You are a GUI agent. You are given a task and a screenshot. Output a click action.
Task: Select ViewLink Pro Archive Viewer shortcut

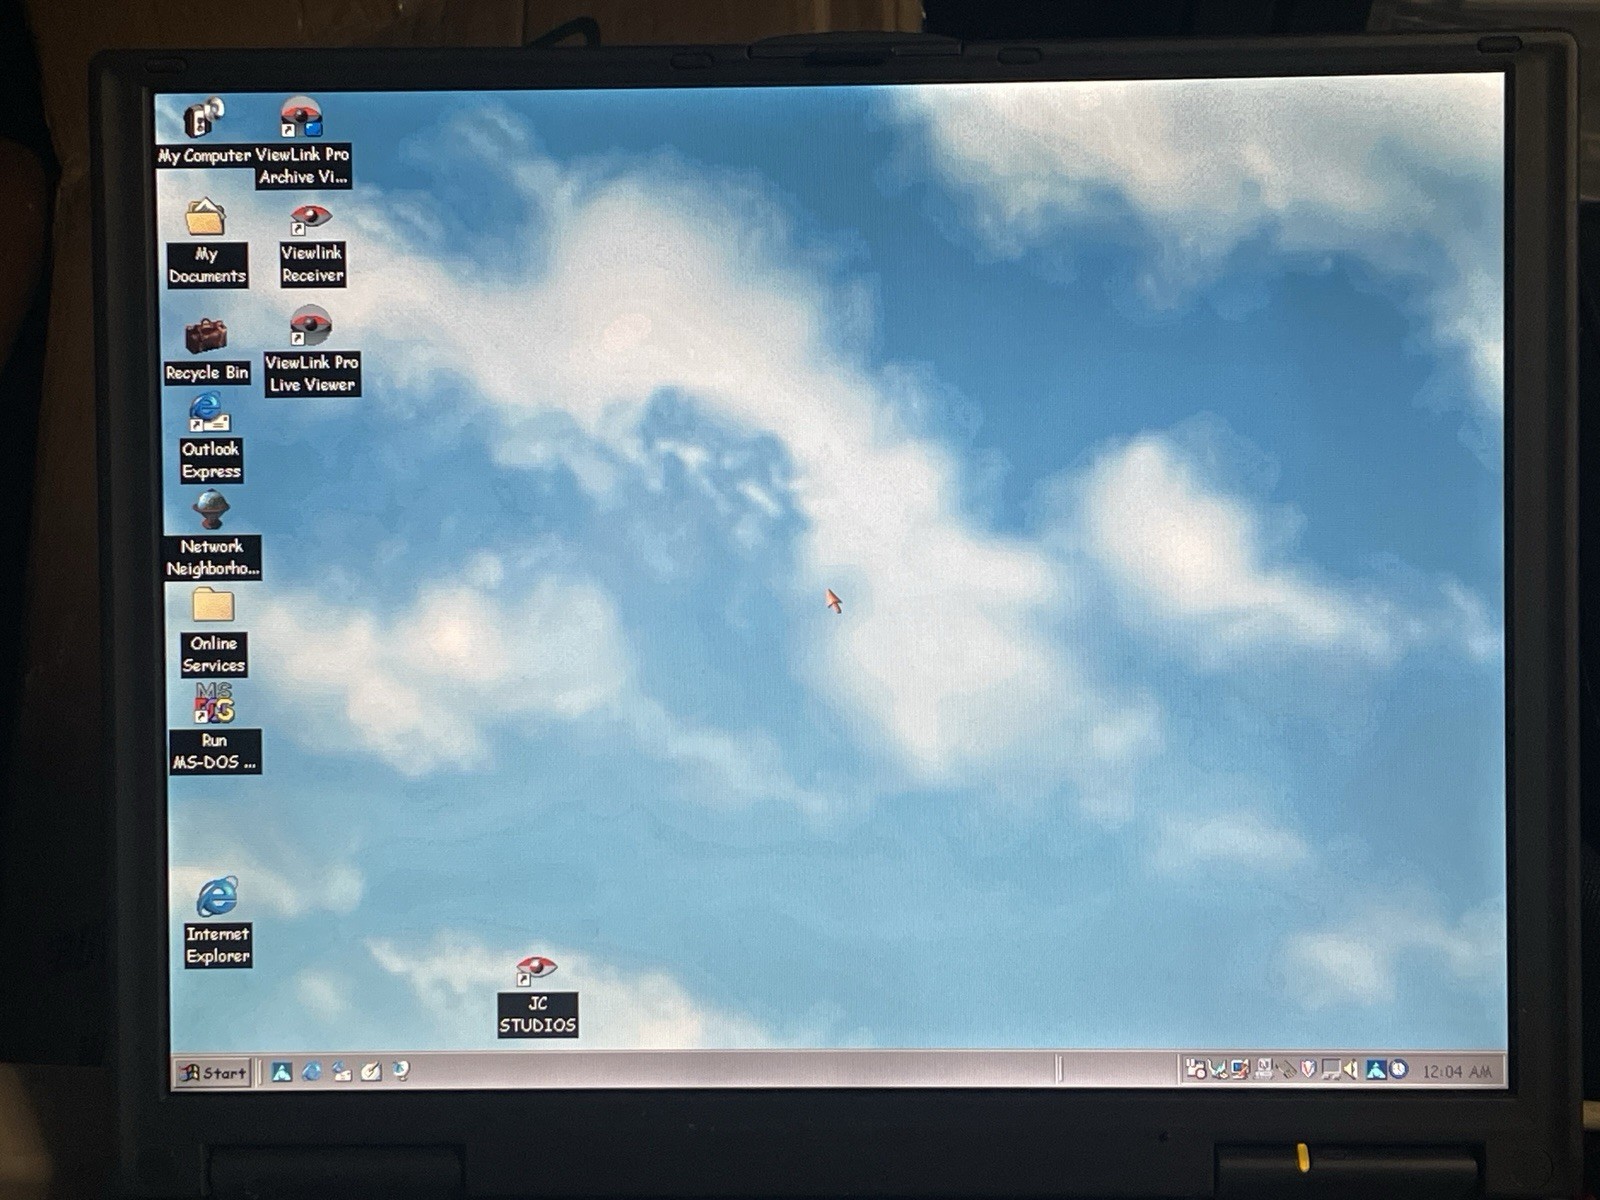pos(301,118)
